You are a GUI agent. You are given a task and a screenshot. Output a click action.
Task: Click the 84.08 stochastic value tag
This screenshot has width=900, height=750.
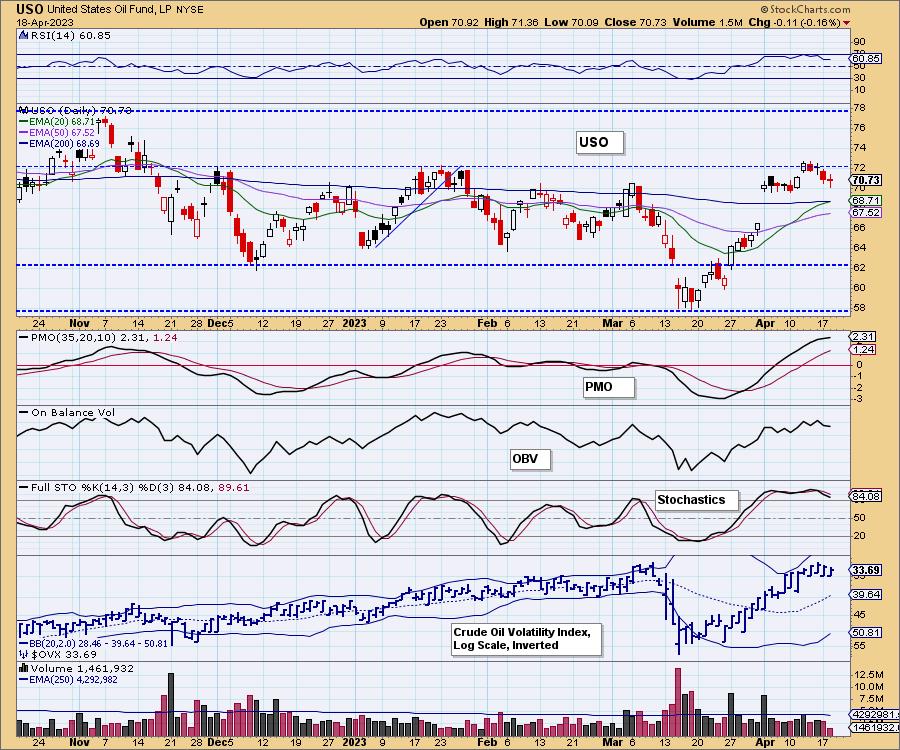pyautogui.click(x=867, y=496)
